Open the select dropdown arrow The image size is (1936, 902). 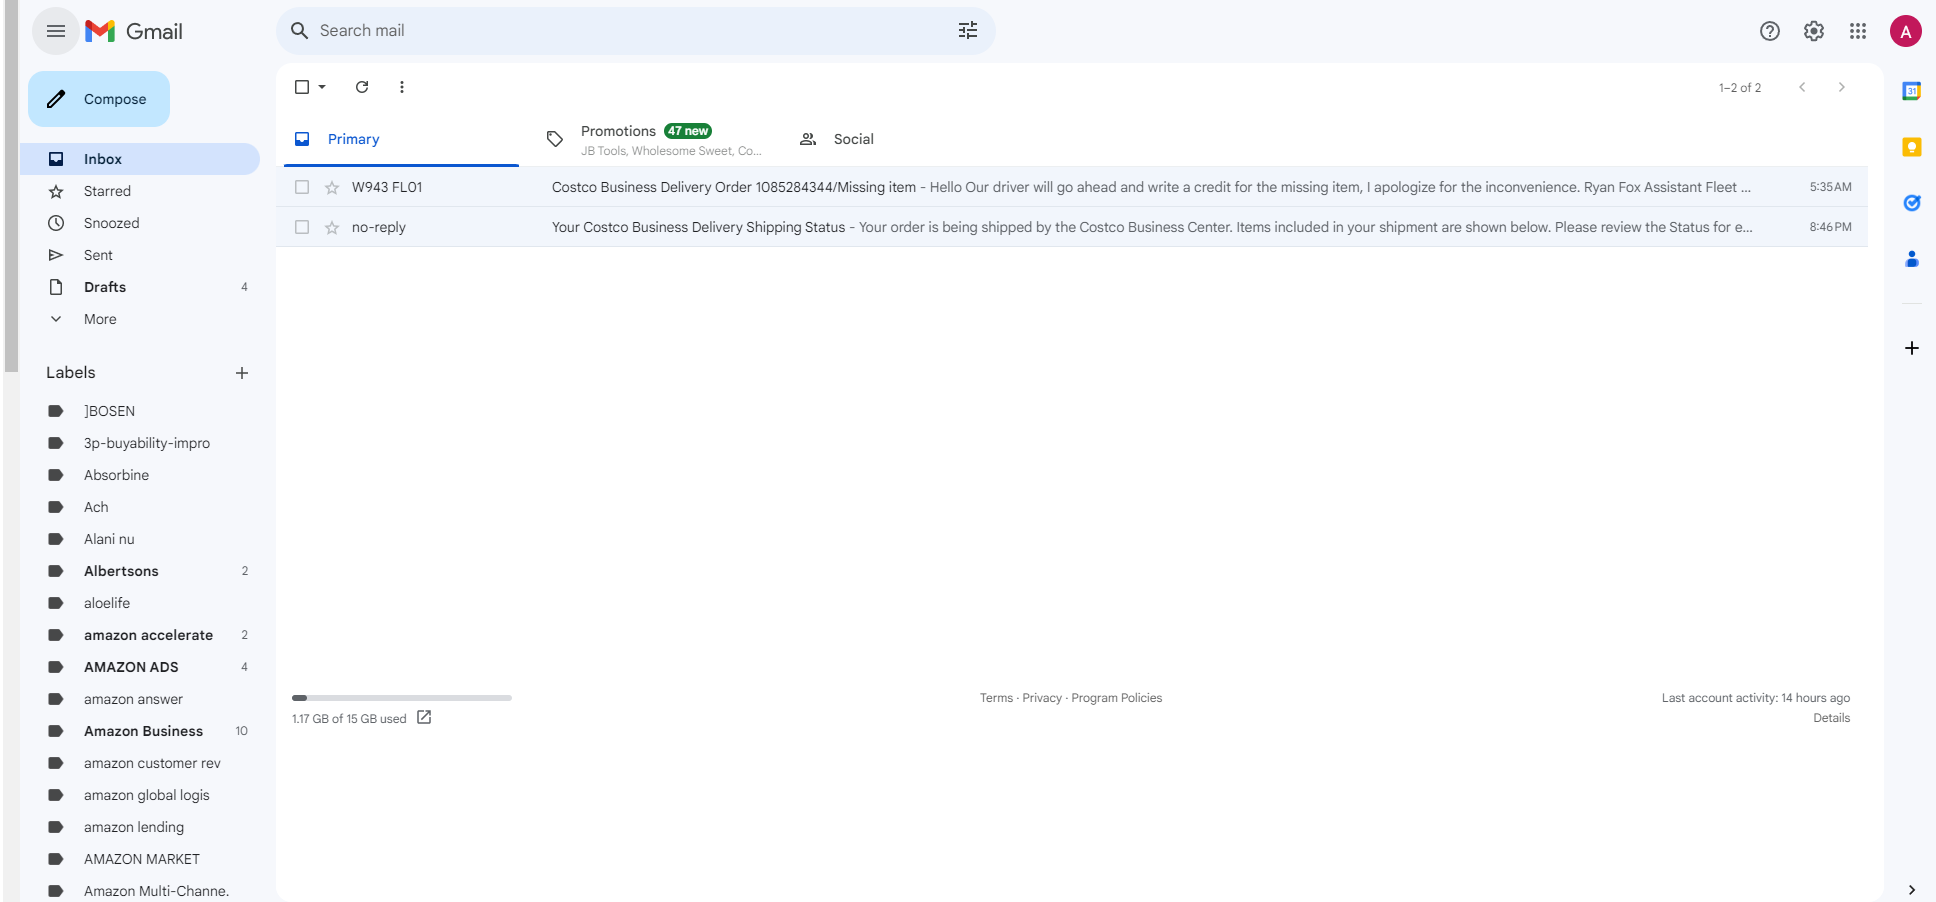coord(322,87)
